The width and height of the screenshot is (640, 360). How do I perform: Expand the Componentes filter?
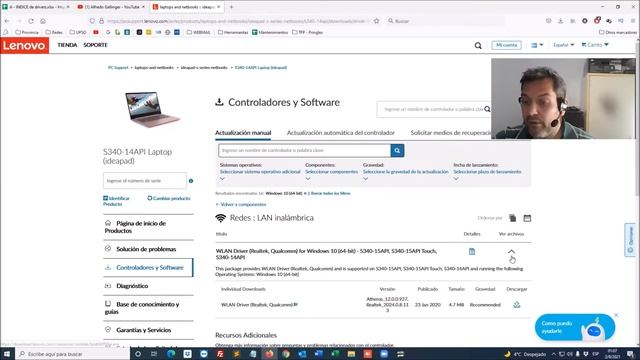tap(331, 172)
